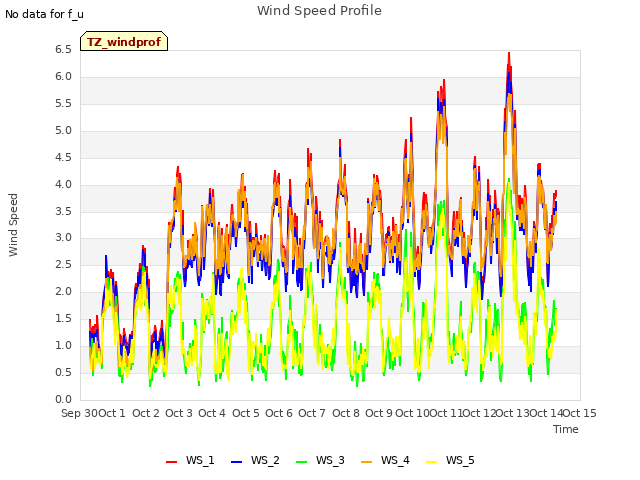Click the TZ_windprof annotation tag

[124, 42]
